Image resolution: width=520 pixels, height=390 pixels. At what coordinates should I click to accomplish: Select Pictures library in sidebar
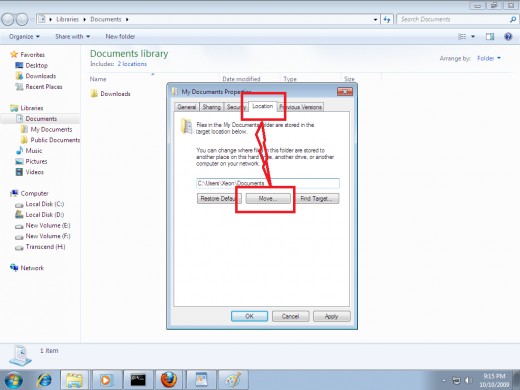[36, 161]
